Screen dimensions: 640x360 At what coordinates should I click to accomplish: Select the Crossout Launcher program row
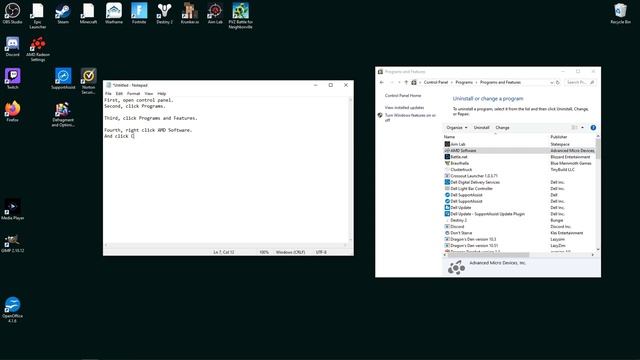519,176
